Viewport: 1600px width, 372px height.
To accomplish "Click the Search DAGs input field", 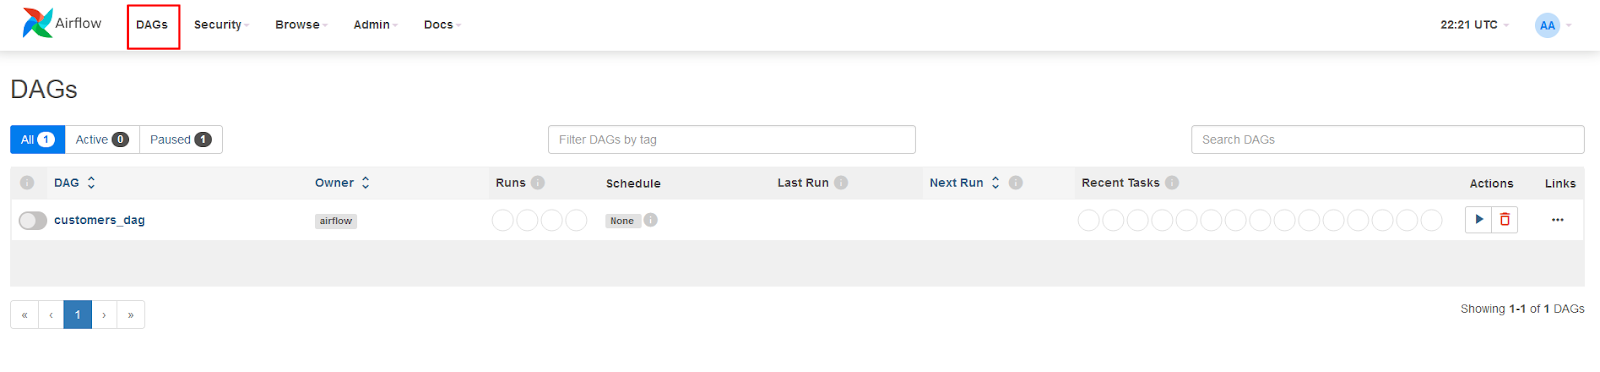I will [1387, 140].
